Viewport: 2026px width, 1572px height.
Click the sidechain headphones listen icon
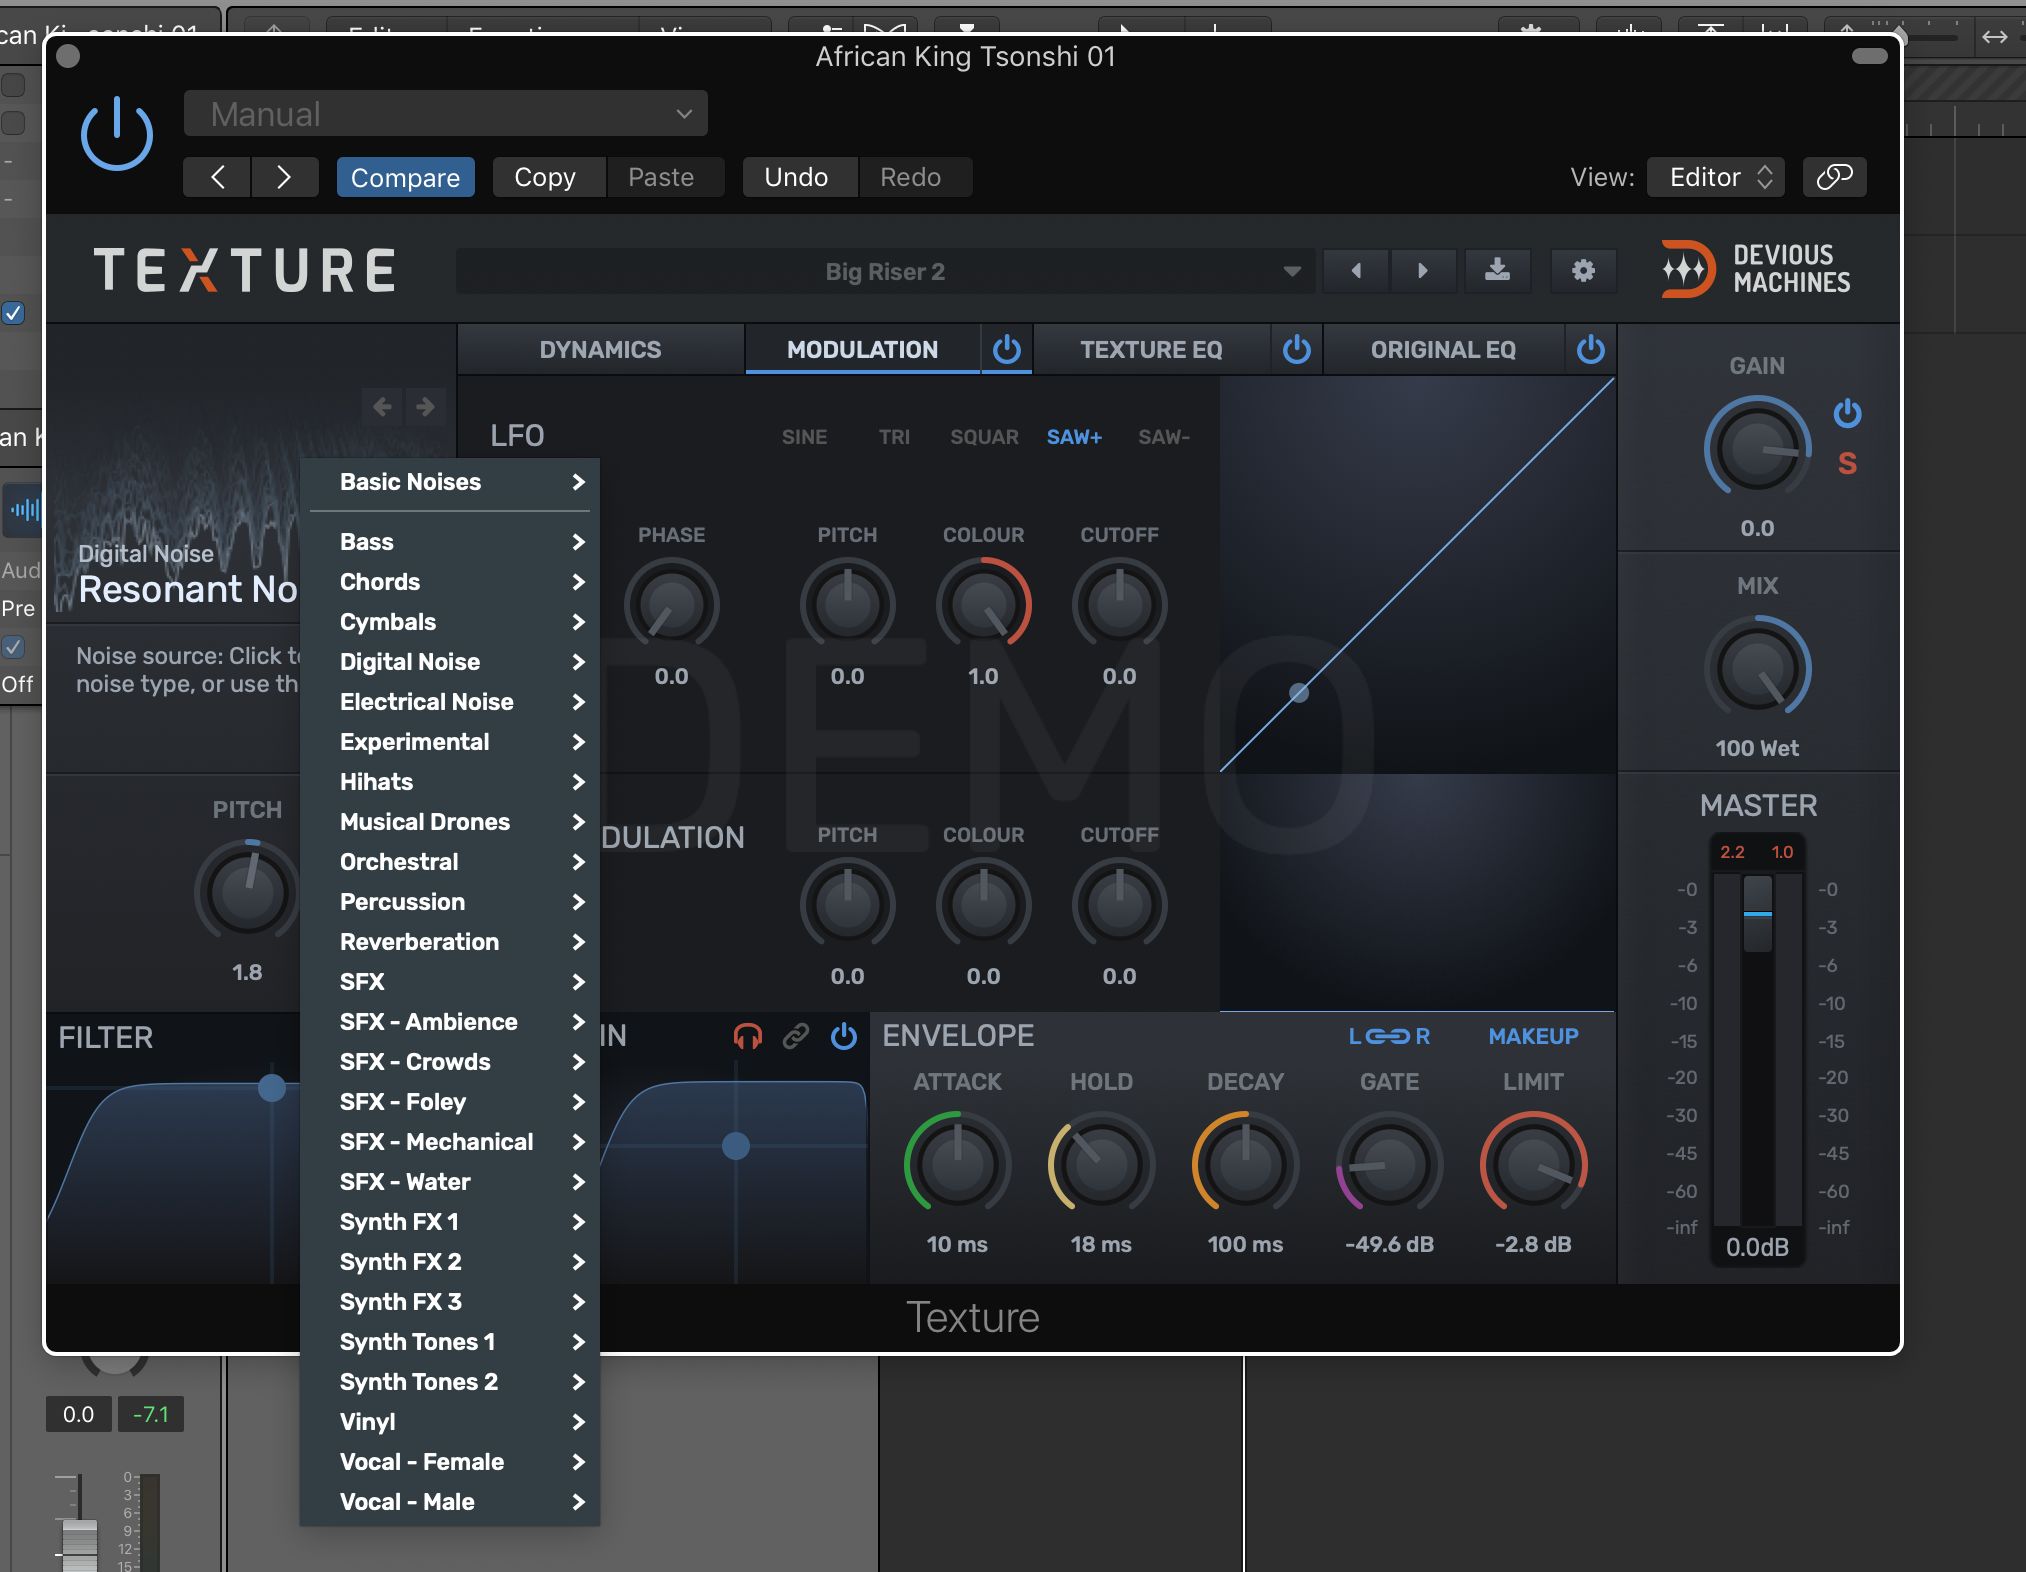(x=747, y=1036)
